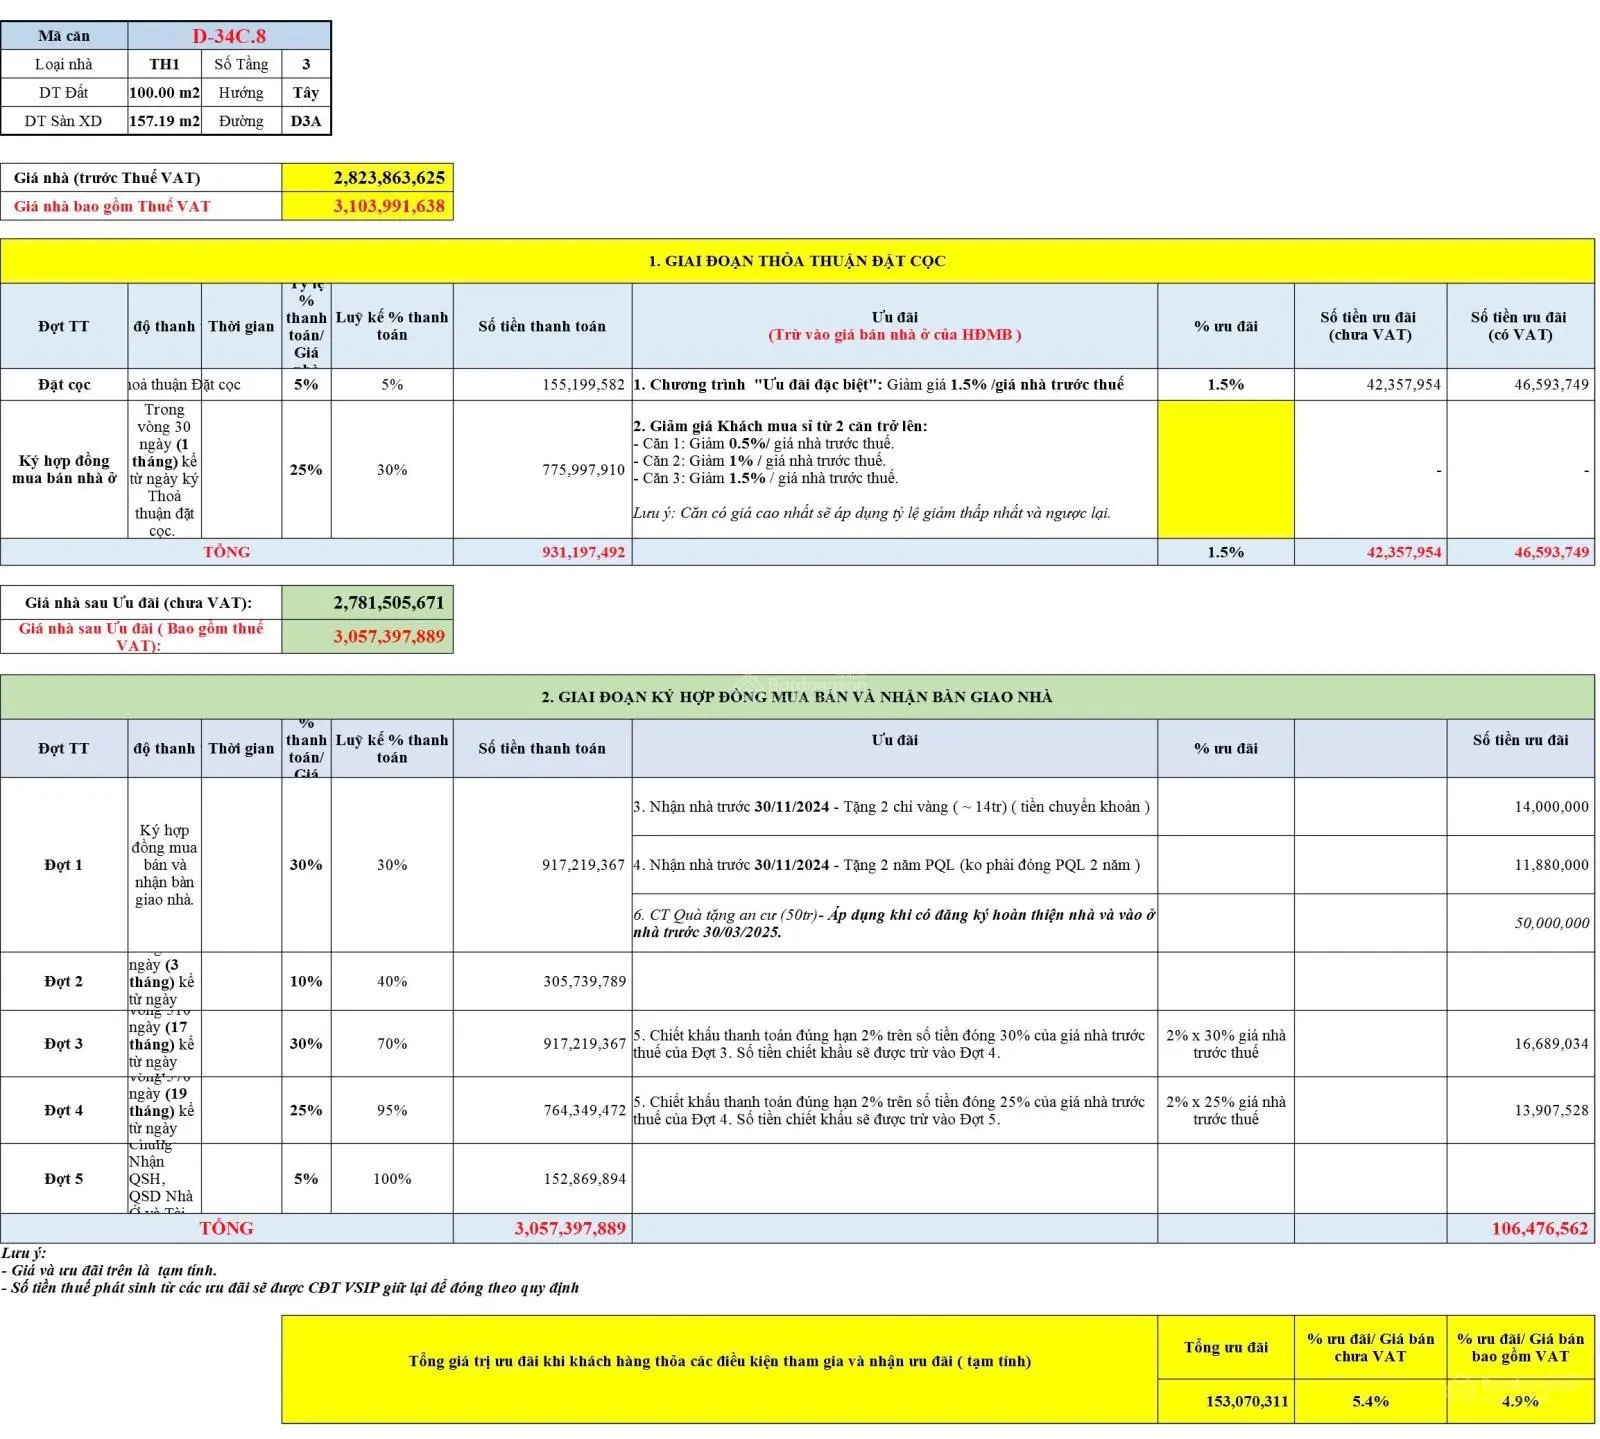Click incentive percentage 5.4%

coord(1370,1401)
